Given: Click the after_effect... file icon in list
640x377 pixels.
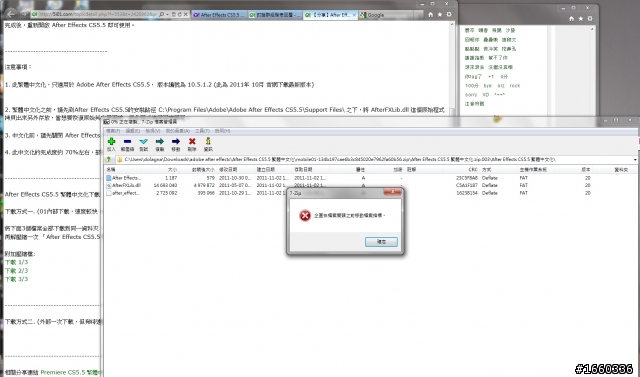Looking at the screenshot, I should pos(109,193).
